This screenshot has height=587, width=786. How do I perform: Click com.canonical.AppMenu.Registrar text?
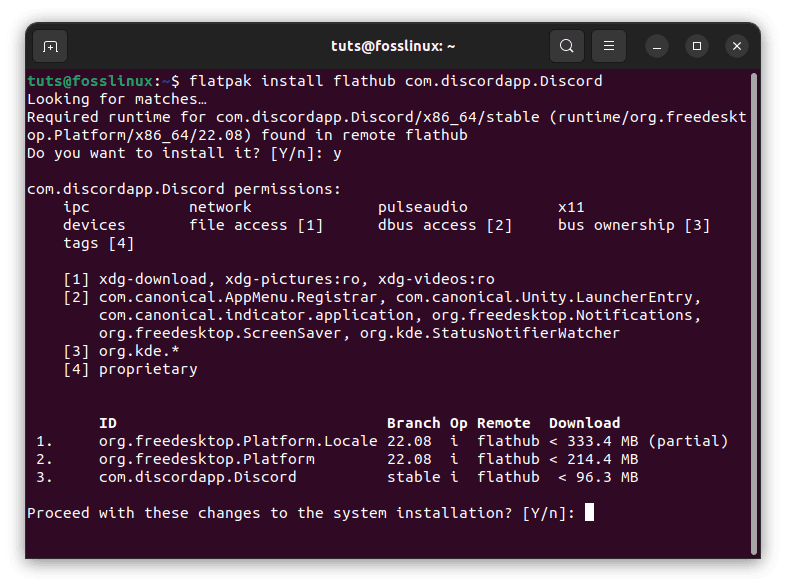tap(238, 297)
